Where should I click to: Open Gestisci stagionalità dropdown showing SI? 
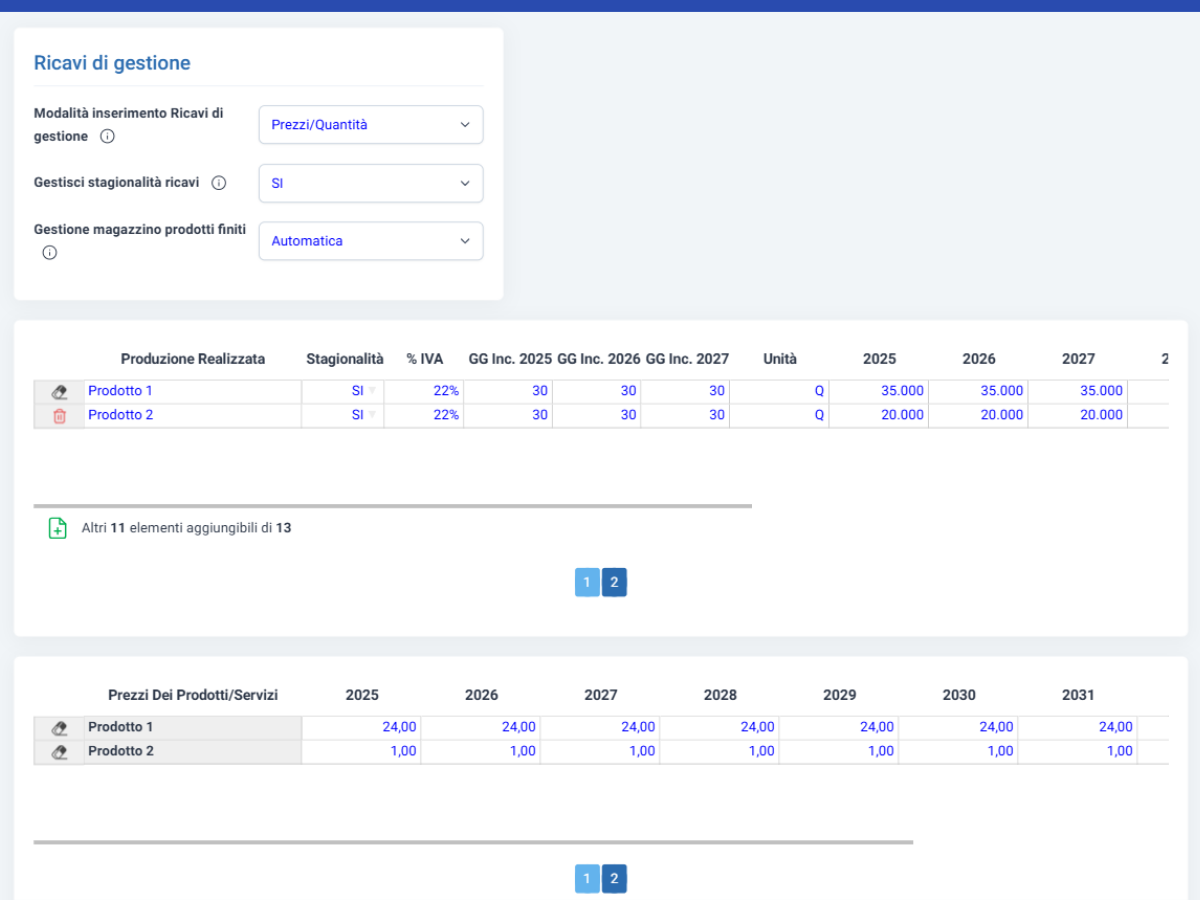(x=371, y=183)
